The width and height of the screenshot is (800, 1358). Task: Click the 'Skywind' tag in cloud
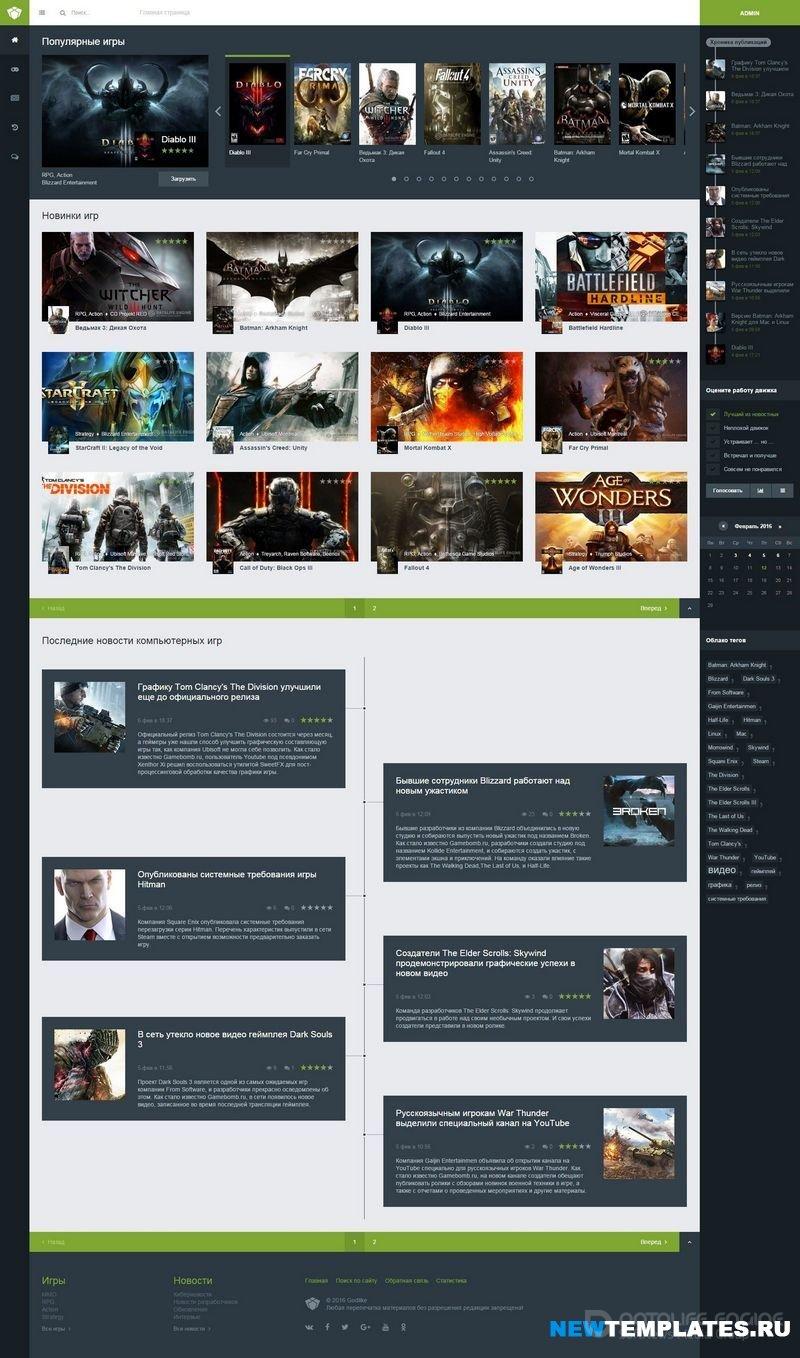tap(758, 748)
